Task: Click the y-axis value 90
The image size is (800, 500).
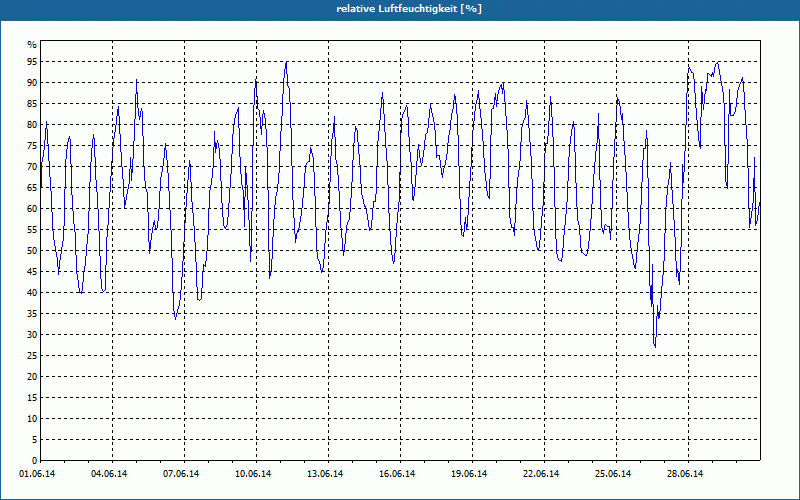Action: tap(32, 83)
